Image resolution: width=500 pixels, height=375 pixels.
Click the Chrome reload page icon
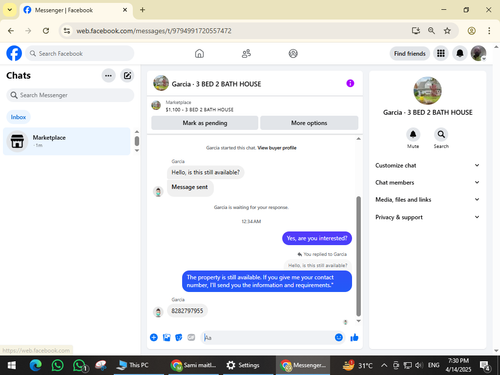46,31
